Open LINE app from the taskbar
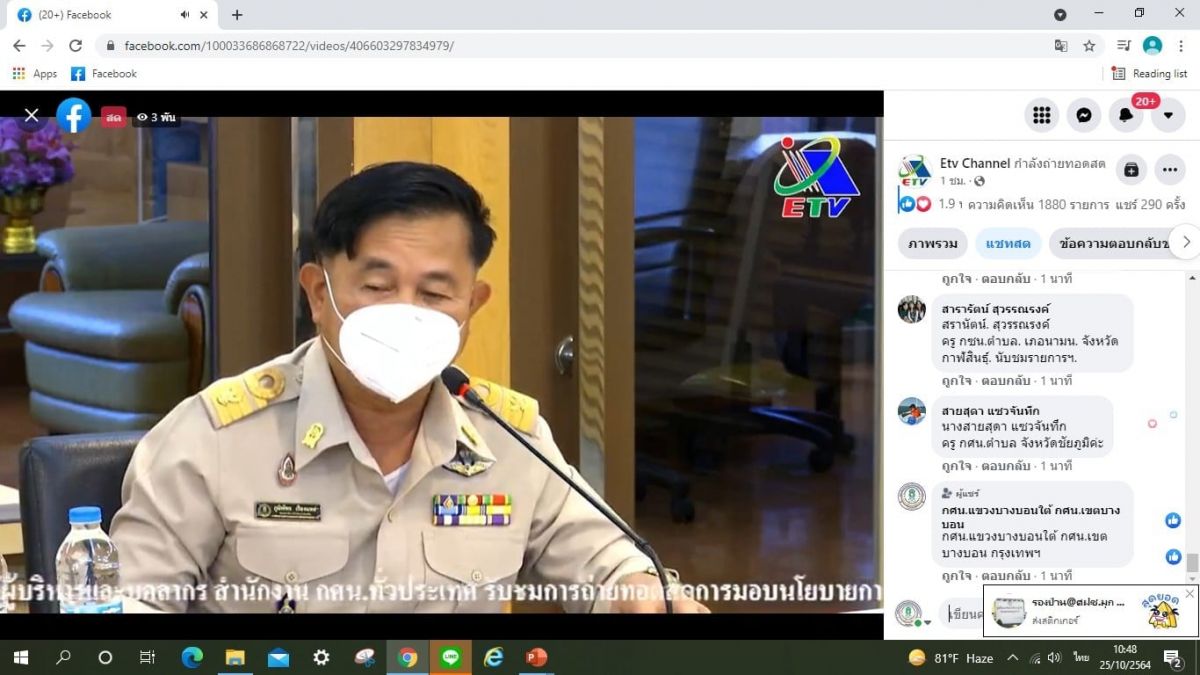The width and height of the screenshot is (1200, 675). click(450, 657)
